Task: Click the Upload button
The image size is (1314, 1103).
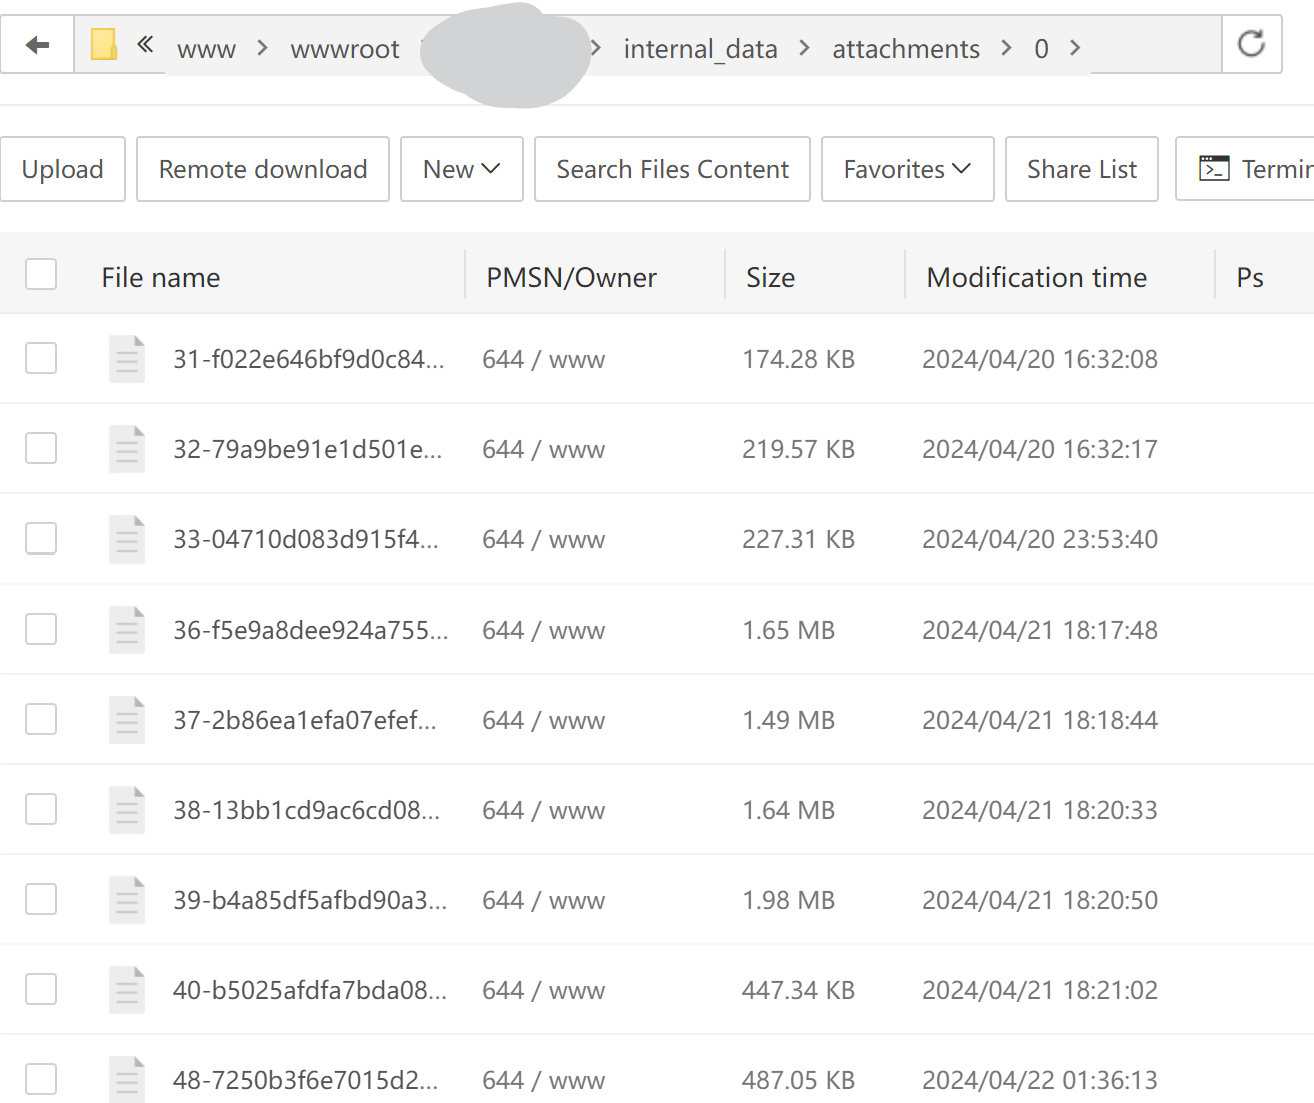Action: coord(63,169)
